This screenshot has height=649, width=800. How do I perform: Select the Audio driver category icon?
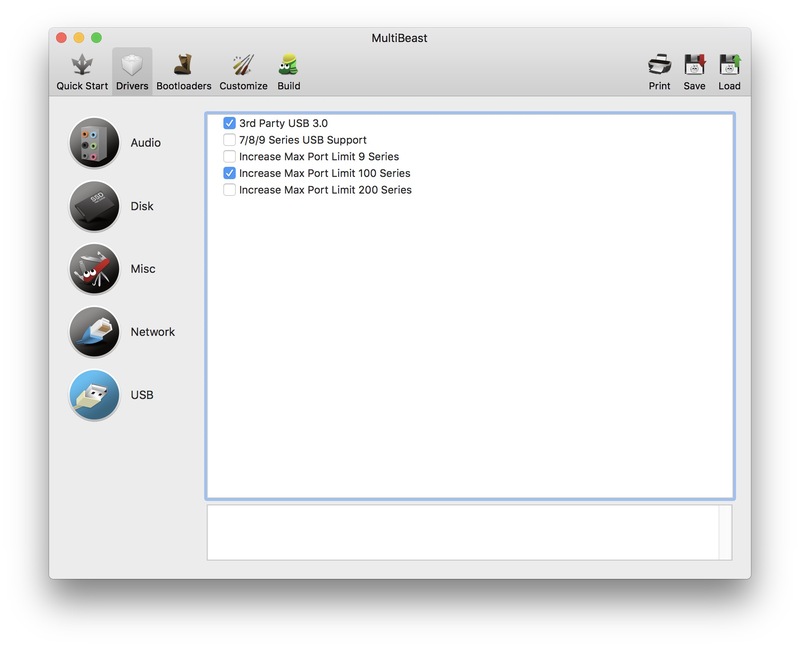[x=94, y=142]
